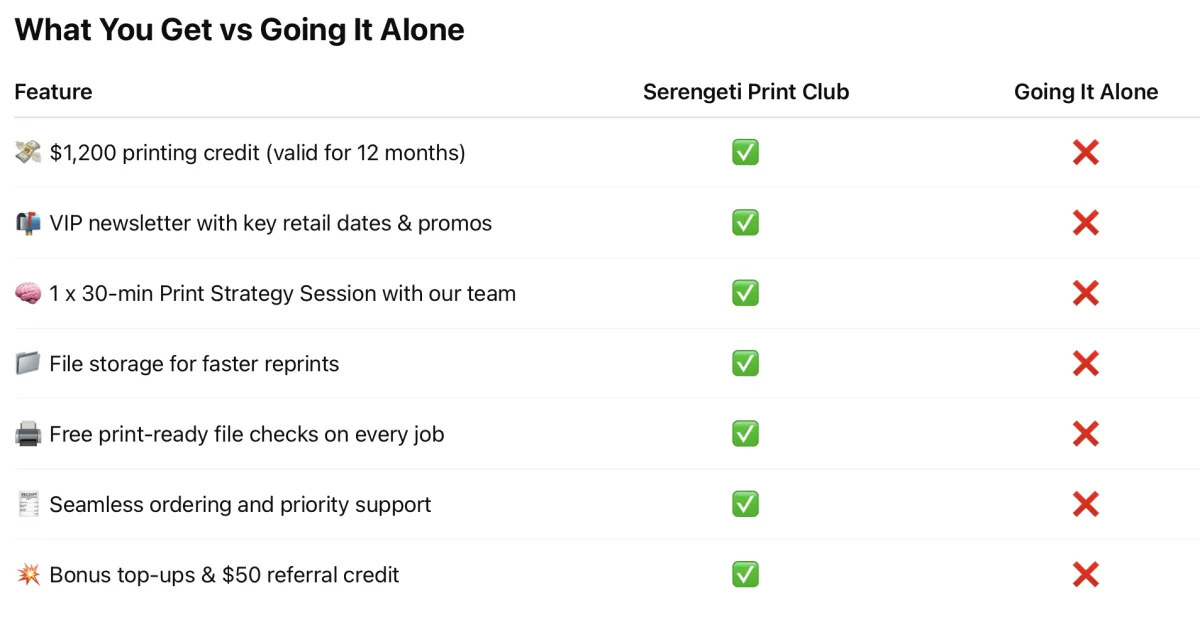The width and height of the screenshot is (1200, 642).
Task: Click the receipt emoji beside Seamless ordering
Action: [28, 505]
